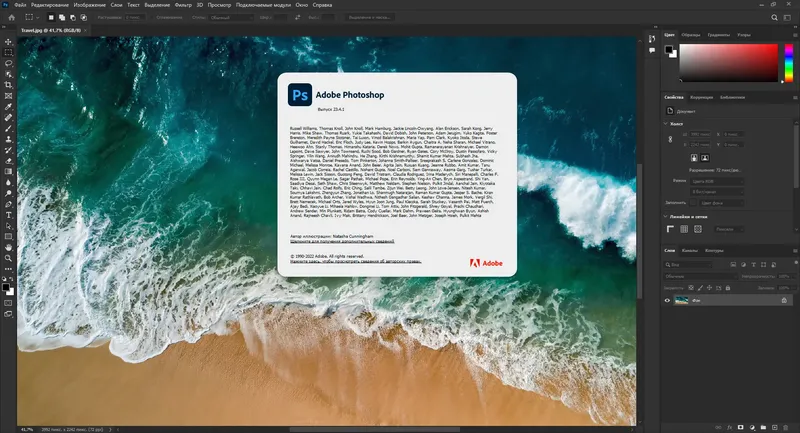This screenshot has height=433, width=800.
Task: Click the canvas width input field
Action: click(699, 134)
